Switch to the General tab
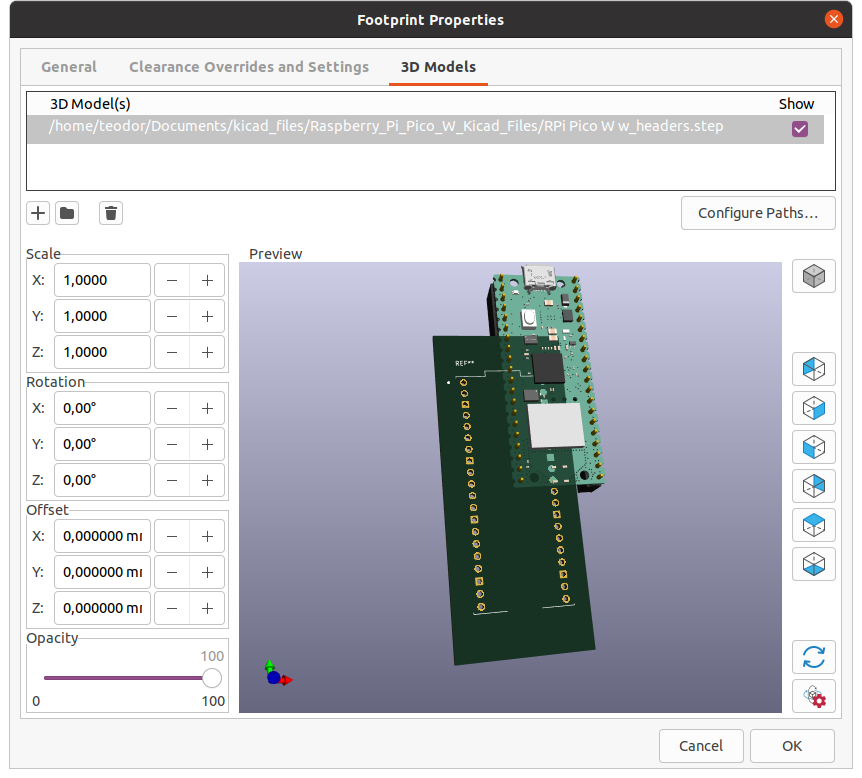Image resolution: width=862 pixels, height=778 pixels. coord(69,67)
